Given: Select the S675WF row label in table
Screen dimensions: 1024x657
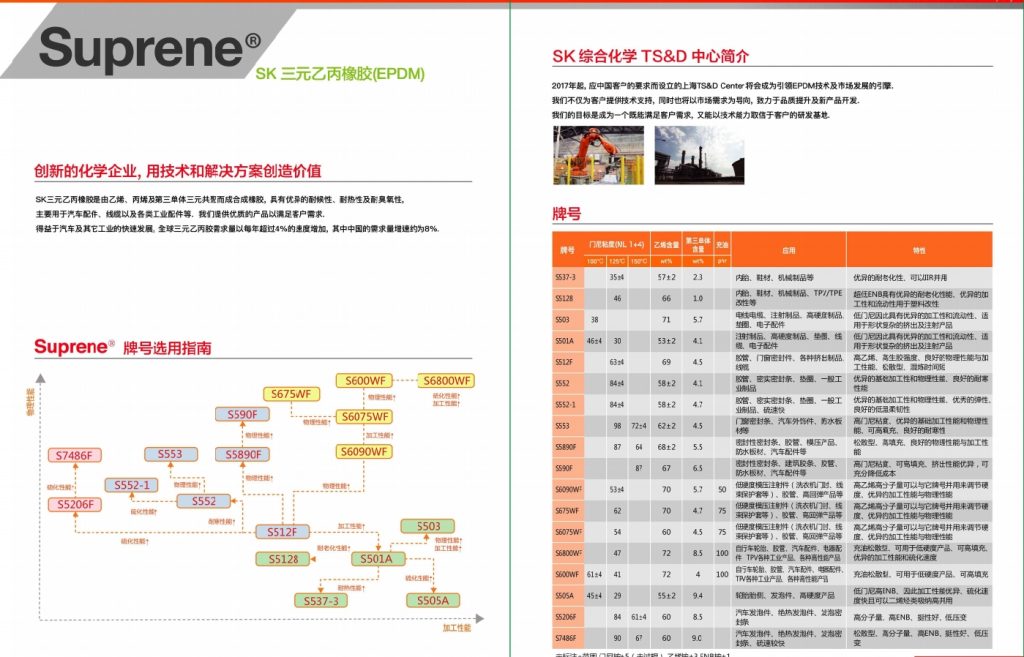Looking at the screenshot, I should [567, 511].
